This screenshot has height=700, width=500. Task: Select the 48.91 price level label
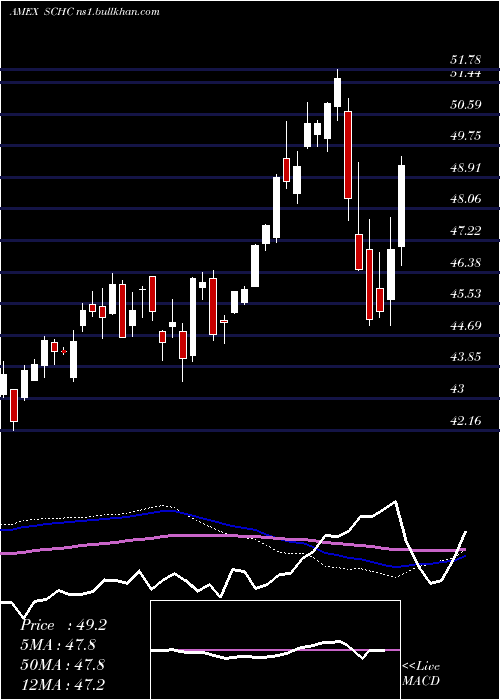[465, 168]
